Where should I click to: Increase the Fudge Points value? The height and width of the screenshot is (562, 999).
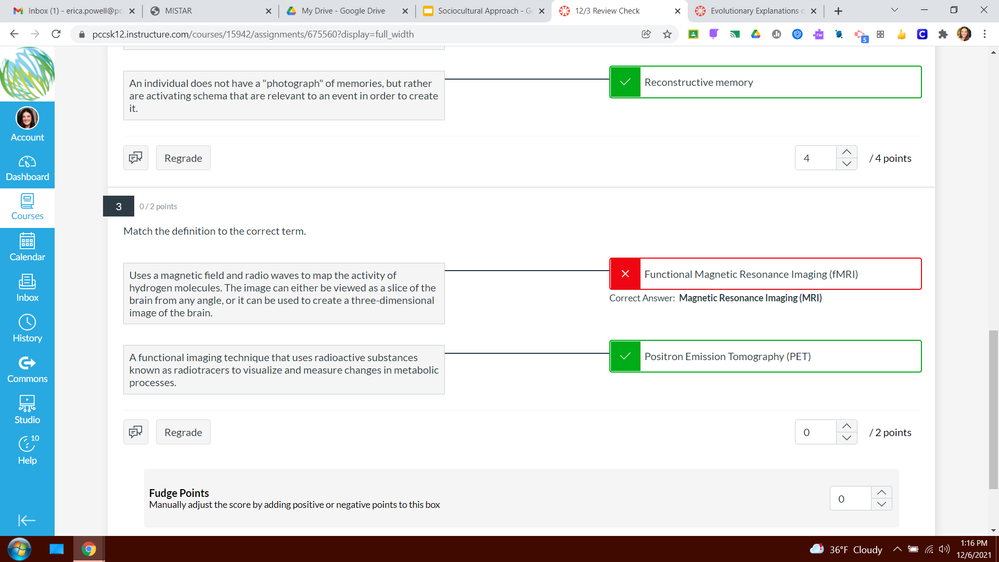pyautogui.click(x=880, y=492)
